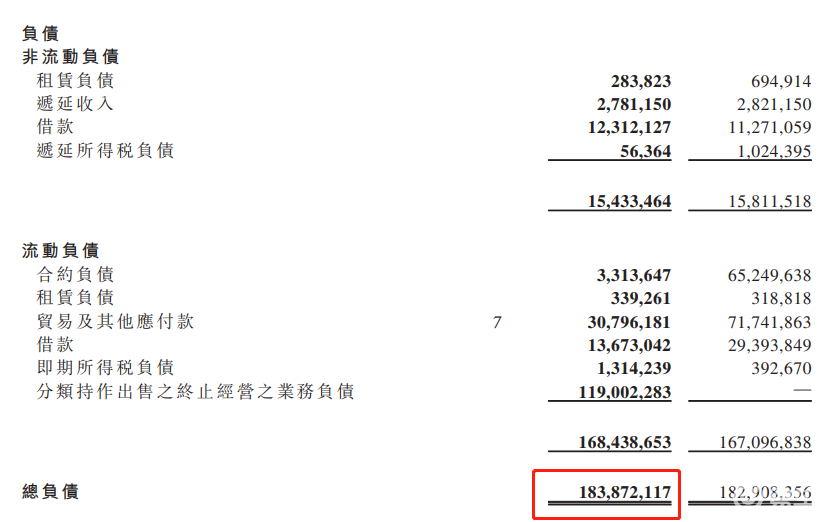Select the non-current borrowings value 12,312,127
The height and width of the screenshot is (522, 827).
(x=629, y=127)
